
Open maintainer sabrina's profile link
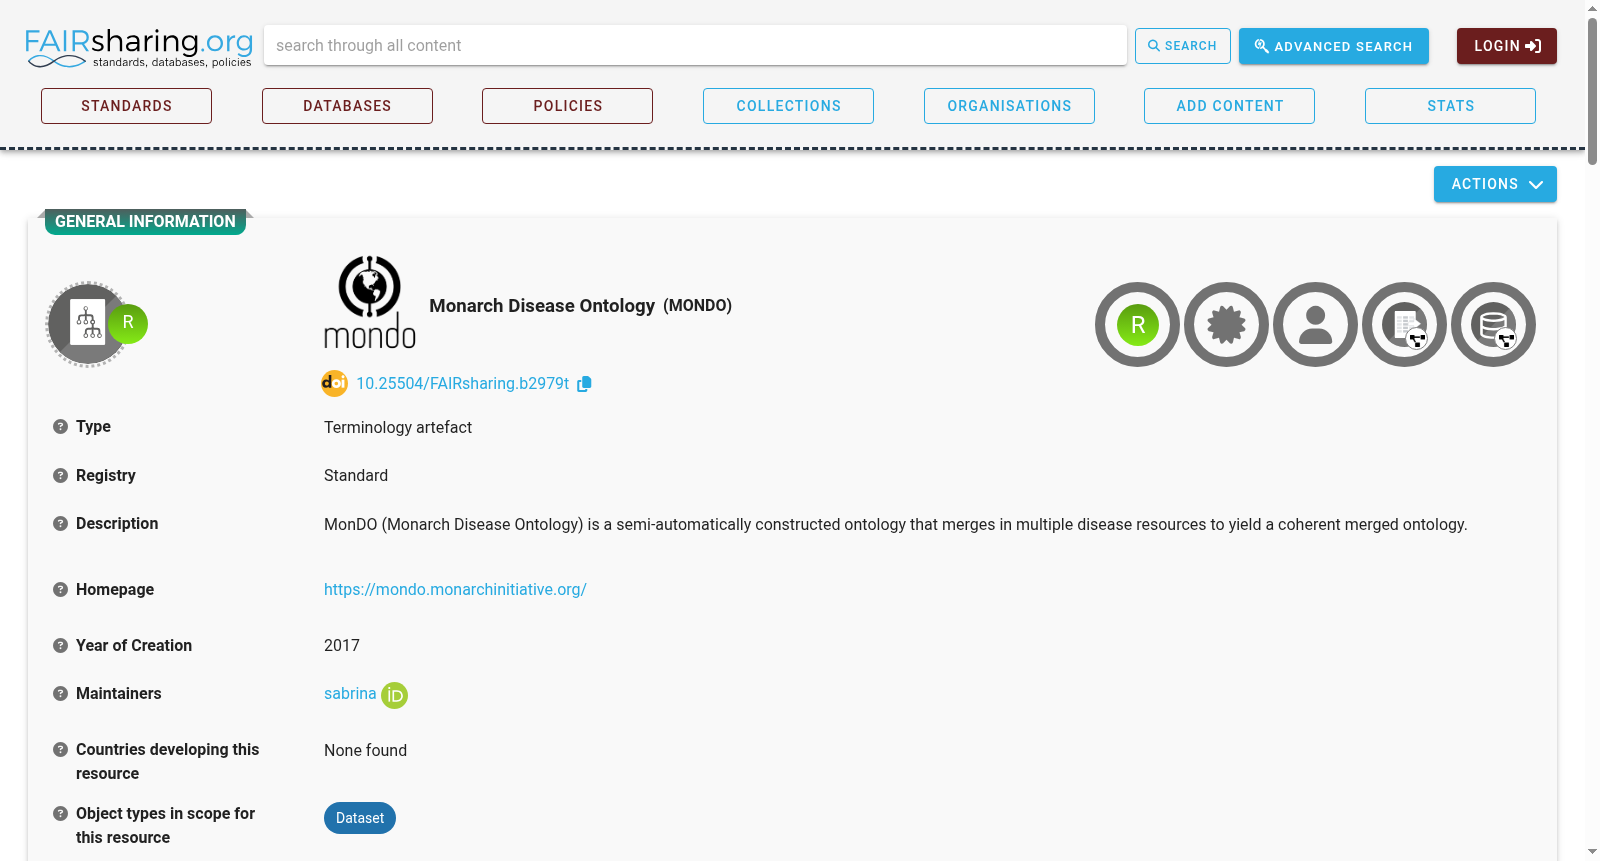point(350,694)
